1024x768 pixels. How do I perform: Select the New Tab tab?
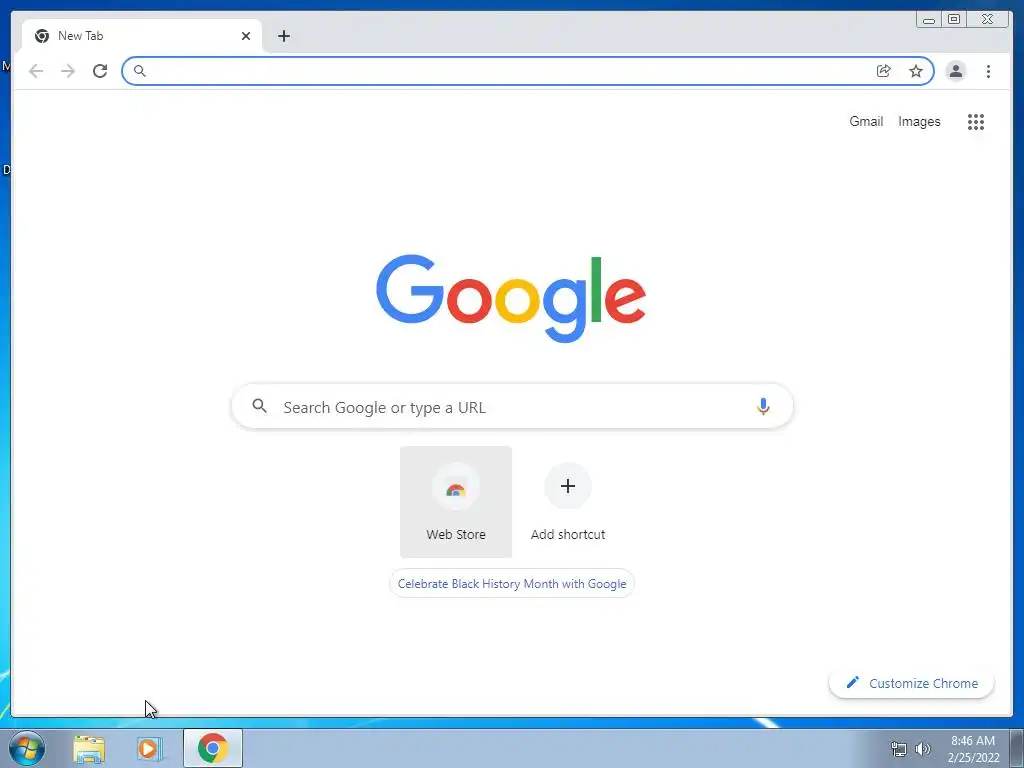click(x=142, y=36)
